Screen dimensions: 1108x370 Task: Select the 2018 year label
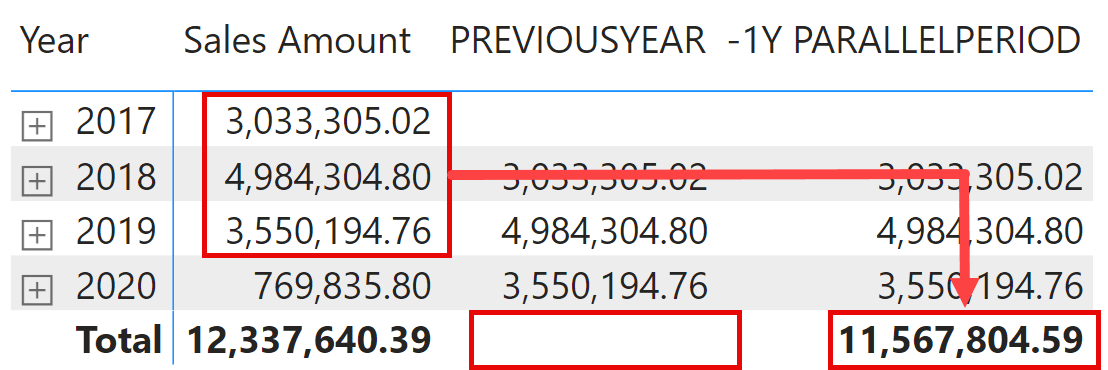116,177
